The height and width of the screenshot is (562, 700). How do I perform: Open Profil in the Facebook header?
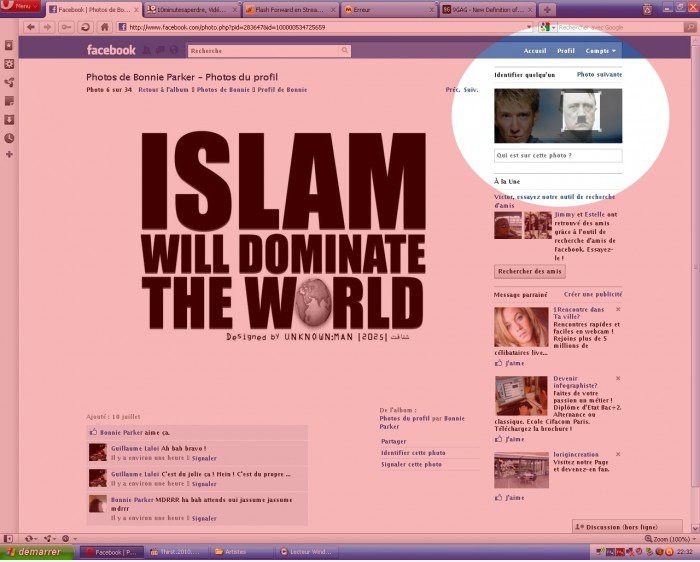coord(566,51)
